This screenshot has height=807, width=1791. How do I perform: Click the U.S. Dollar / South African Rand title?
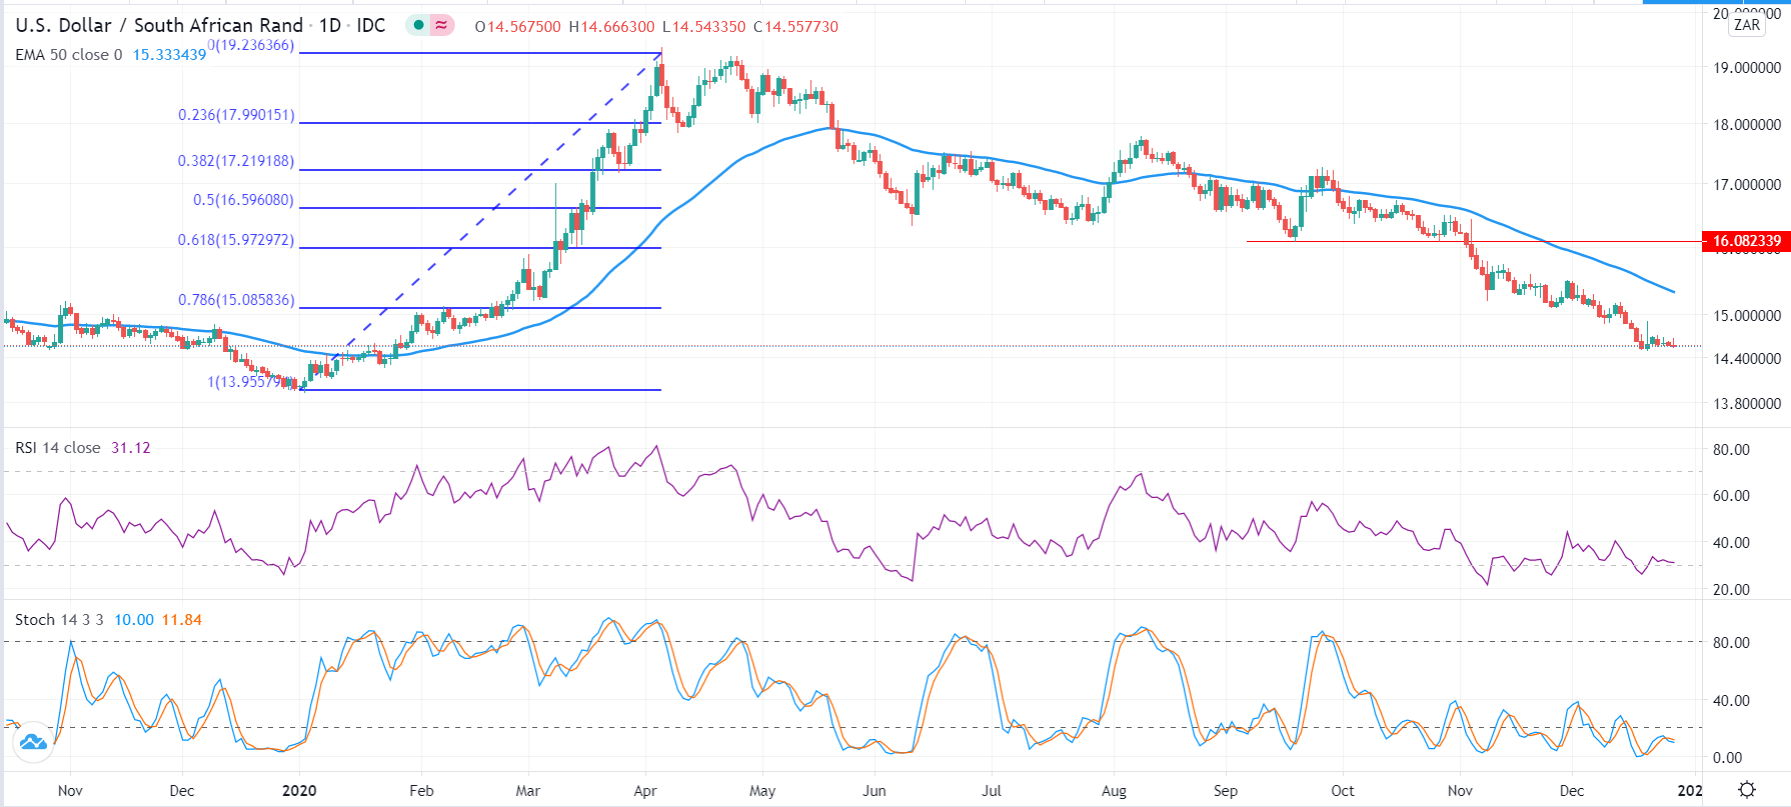pyautogui.click(x=159, y=25)
